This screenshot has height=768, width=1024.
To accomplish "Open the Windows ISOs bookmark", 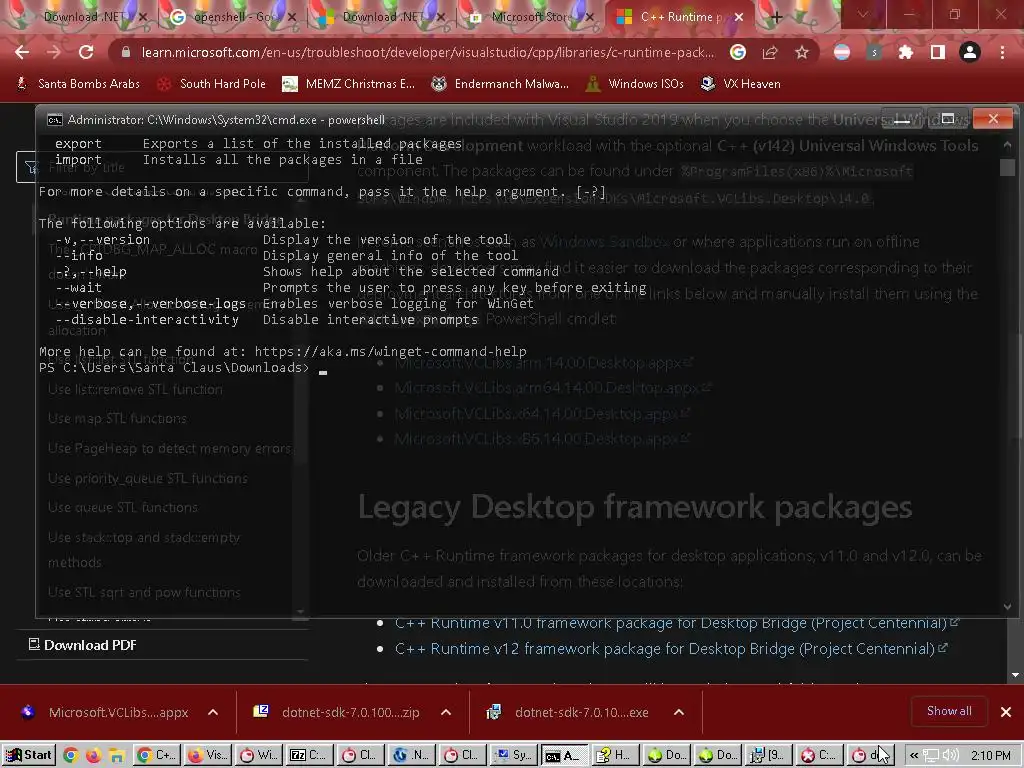I will [635, 84].
